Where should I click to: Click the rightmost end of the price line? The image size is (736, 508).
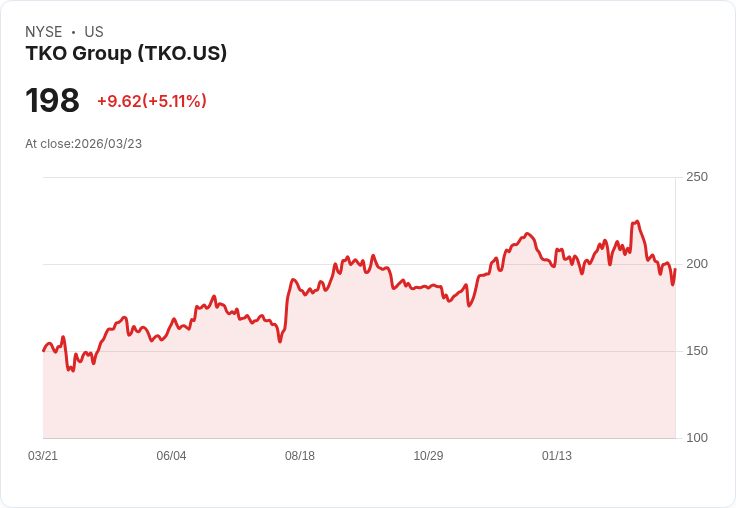(x=675, y=269)
